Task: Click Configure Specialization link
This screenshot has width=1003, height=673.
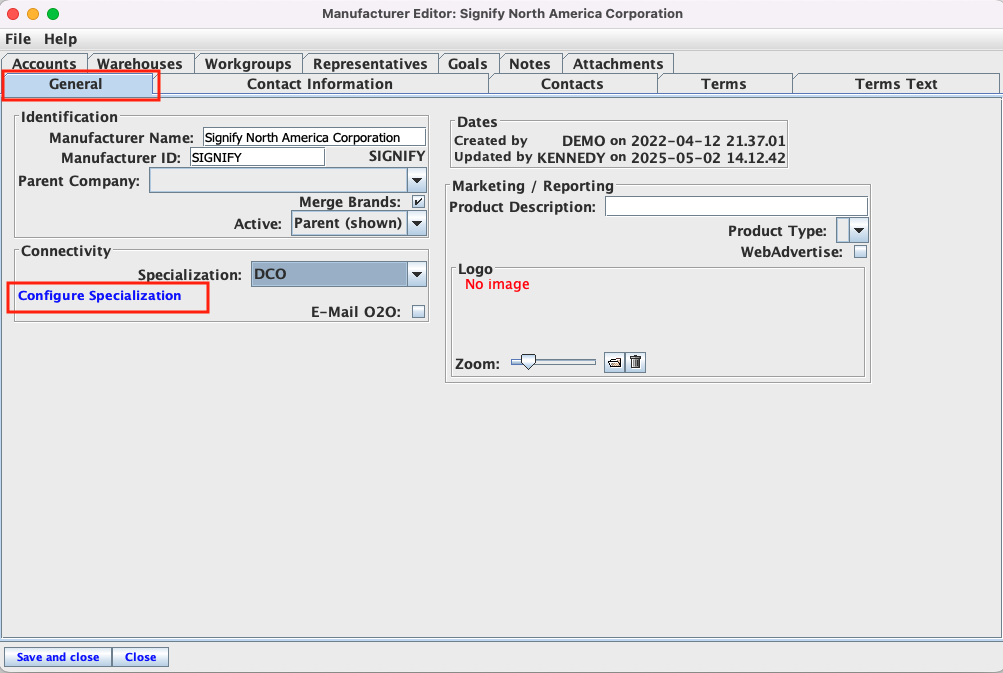Action: (100, 296)
